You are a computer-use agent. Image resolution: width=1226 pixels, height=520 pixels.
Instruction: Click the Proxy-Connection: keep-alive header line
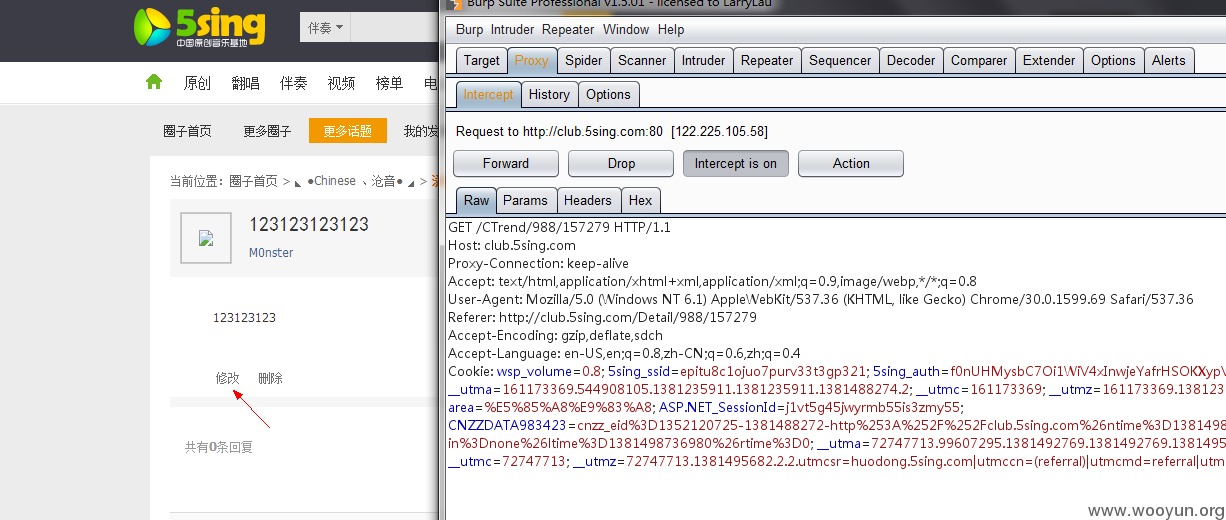click(538, 263)
